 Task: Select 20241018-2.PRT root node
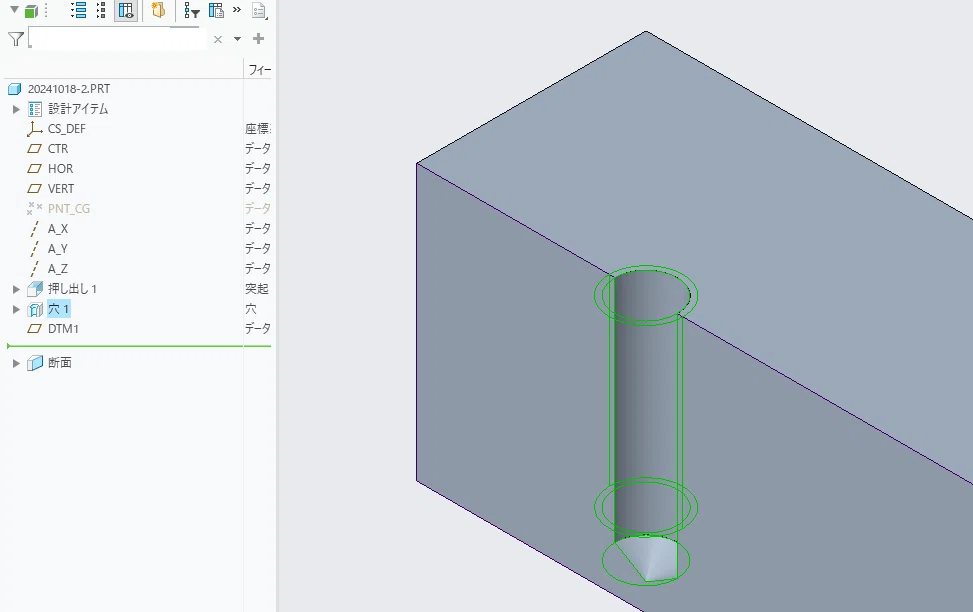coord(69,89)
